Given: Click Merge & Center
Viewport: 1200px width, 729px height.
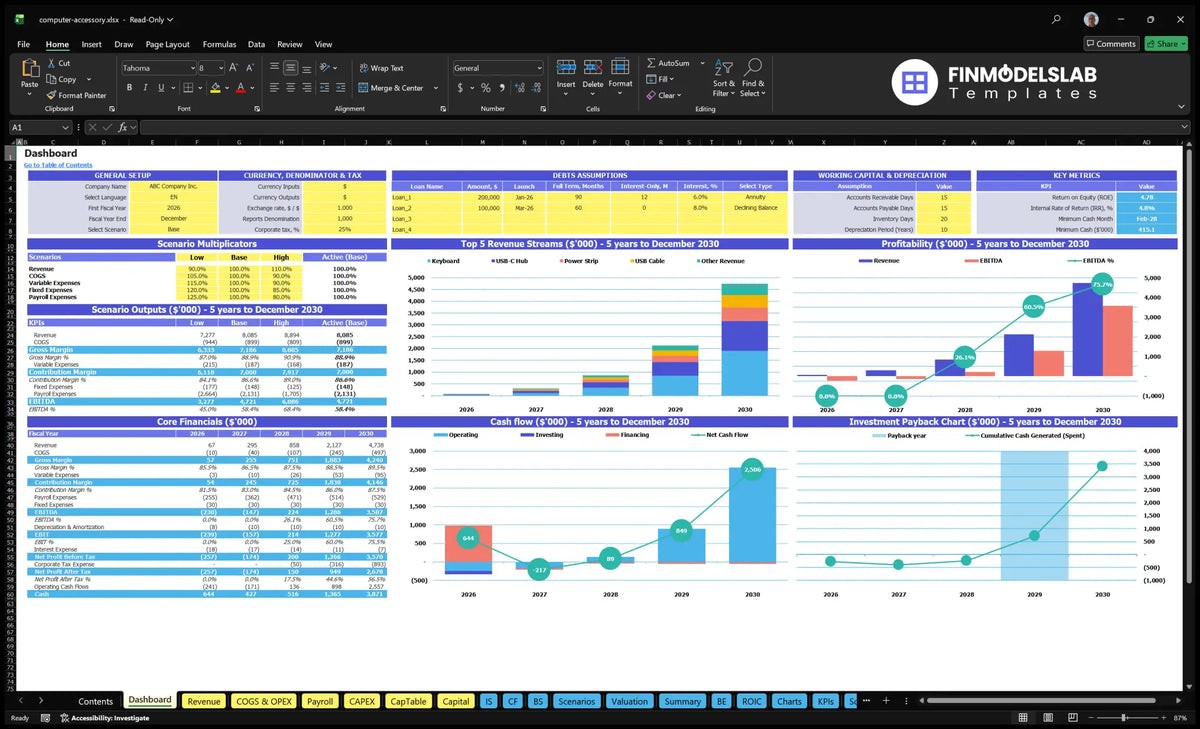Looking at the screenshot, I should pos(391,88).
